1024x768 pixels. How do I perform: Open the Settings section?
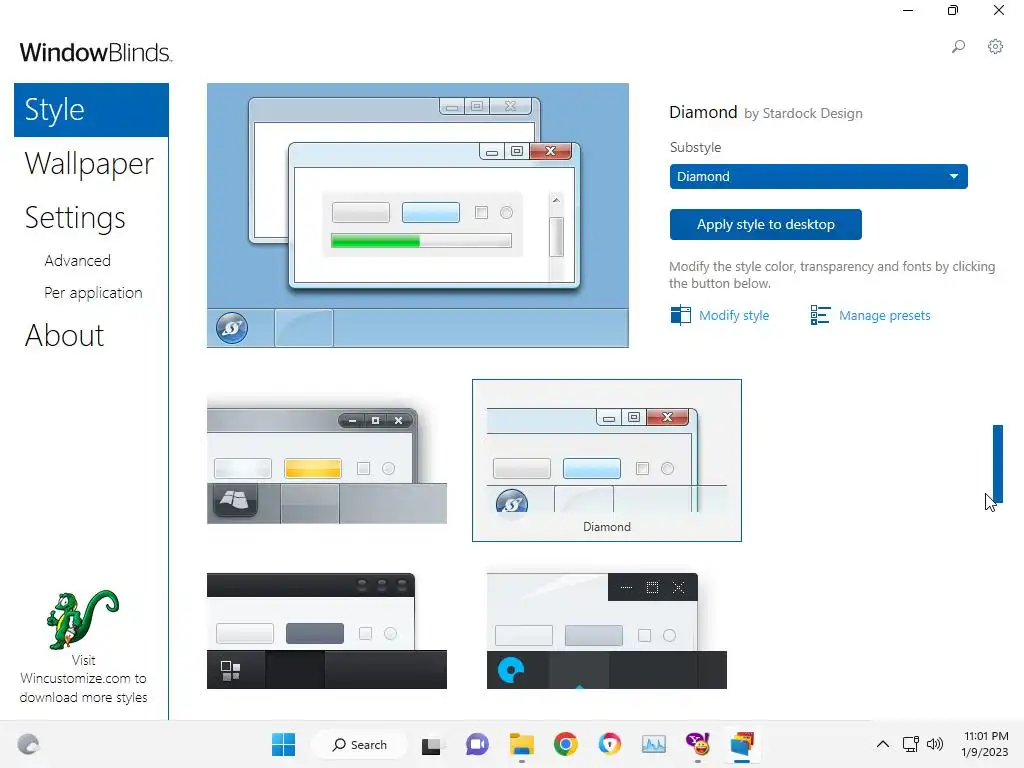75,218
